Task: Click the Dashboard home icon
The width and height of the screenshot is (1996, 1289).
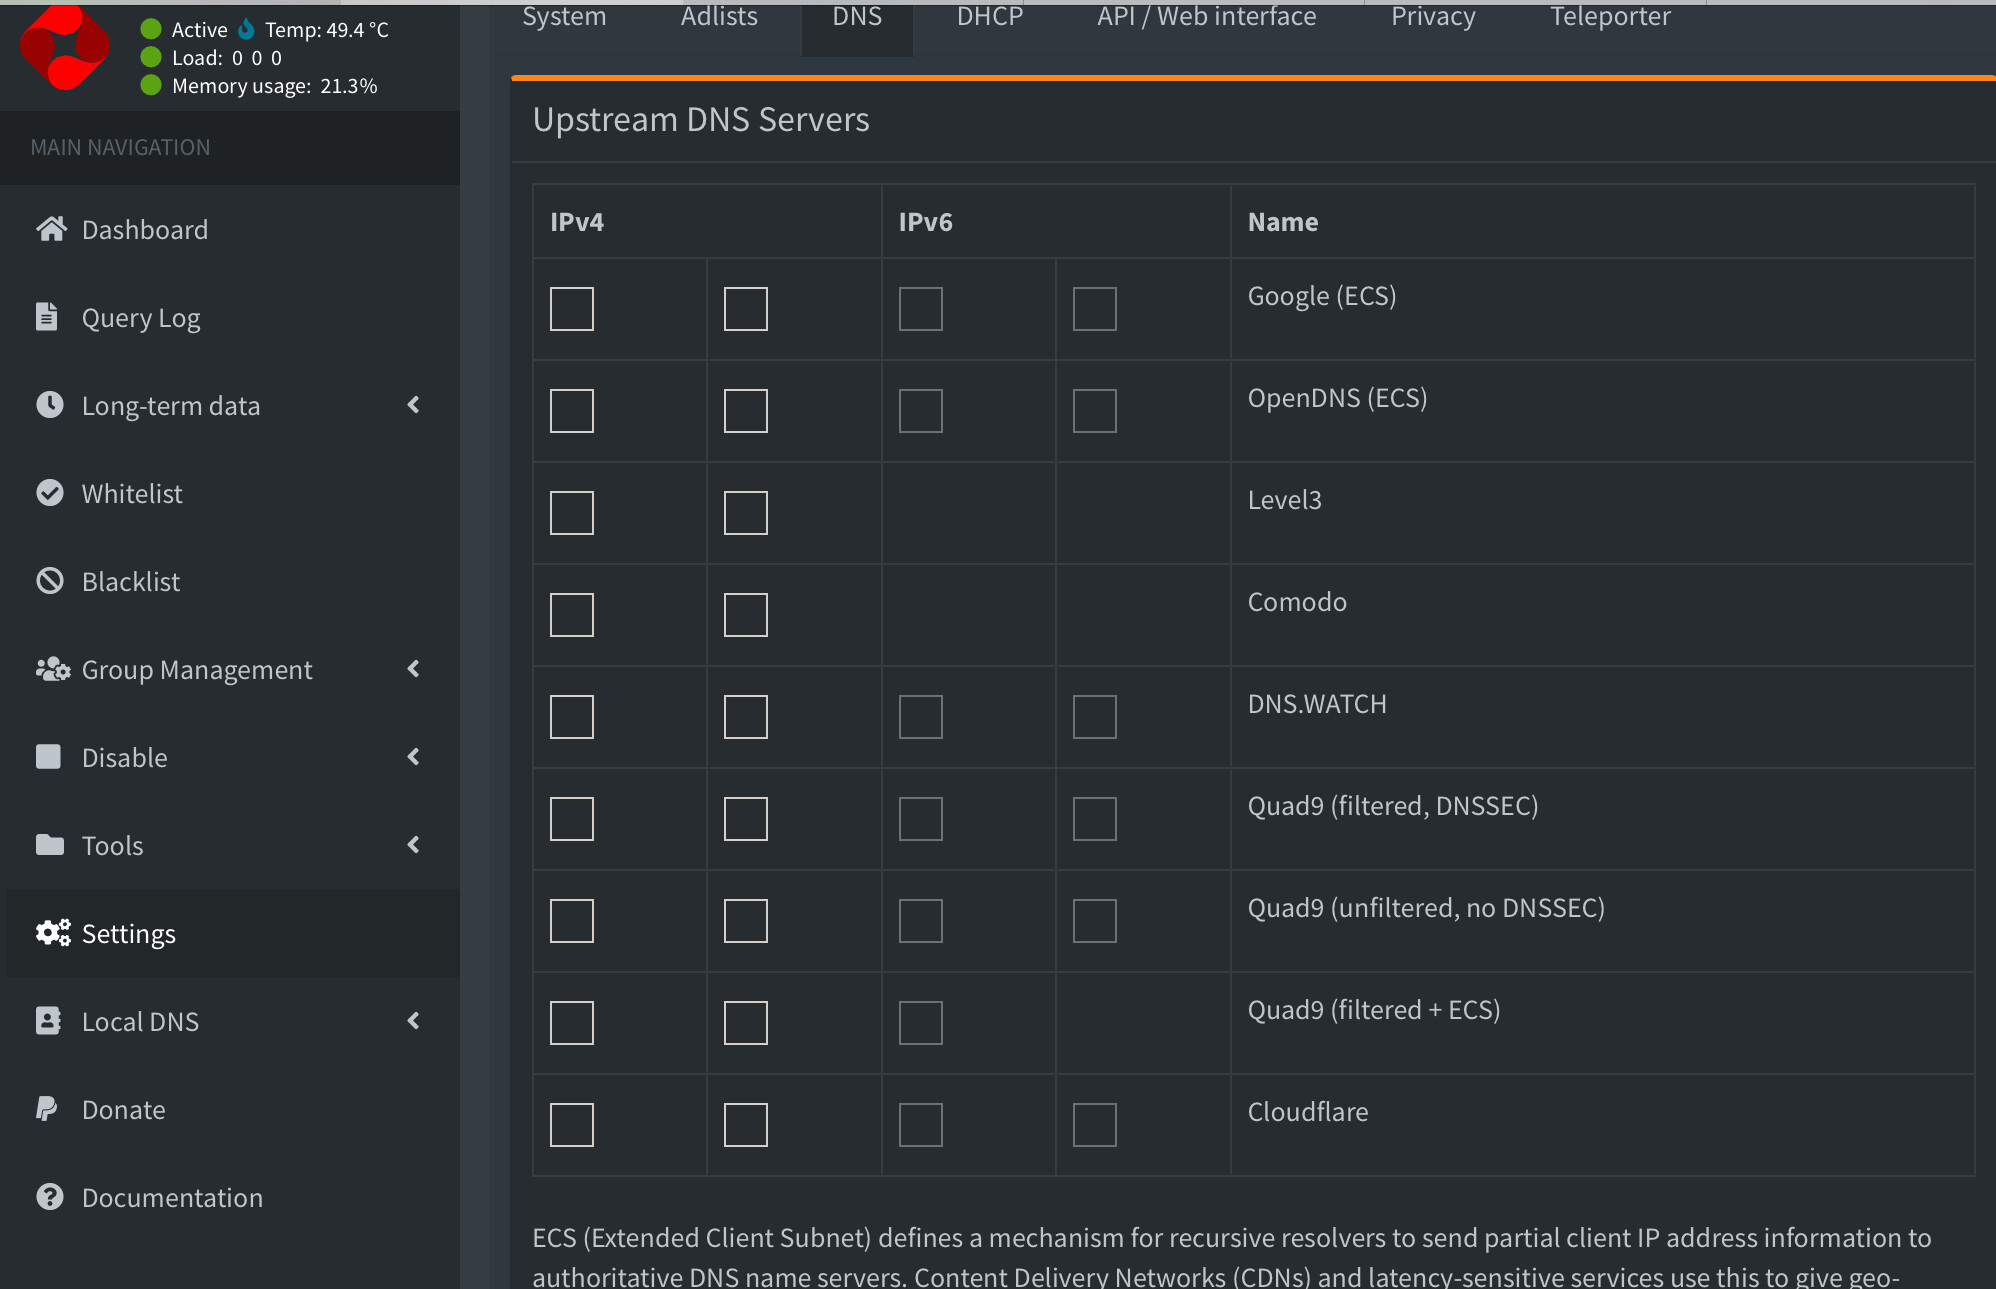Action: tap(51, 229)
